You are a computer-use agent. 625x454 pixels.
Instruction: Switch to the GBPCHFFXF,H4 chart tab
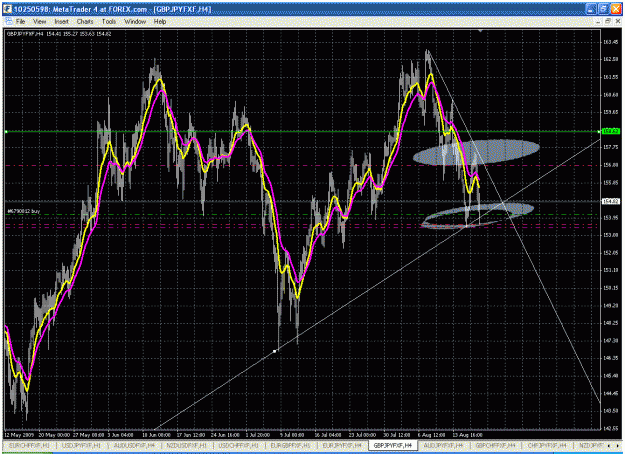(x=495, y=445)
